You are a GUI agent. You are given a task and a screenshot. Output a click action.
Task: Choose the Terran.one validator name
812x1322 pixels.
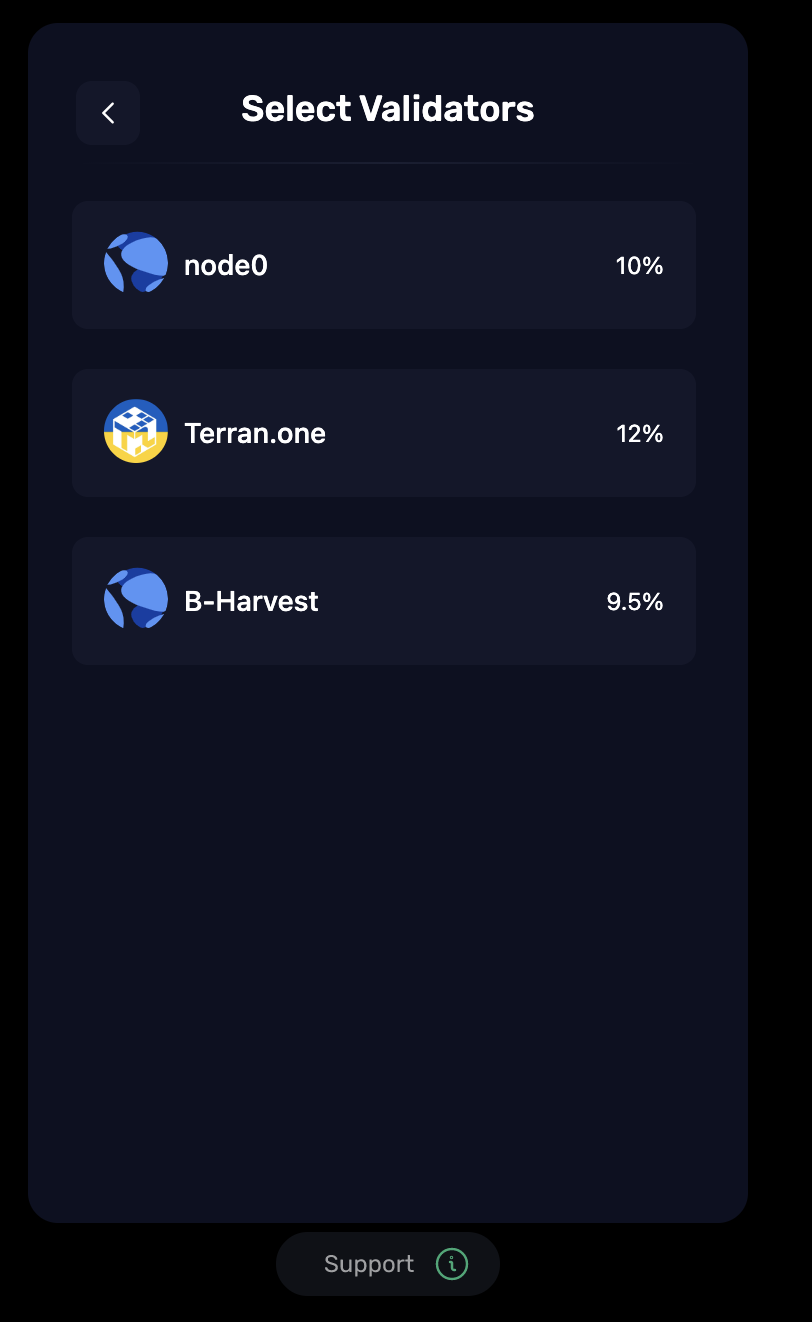255,434
